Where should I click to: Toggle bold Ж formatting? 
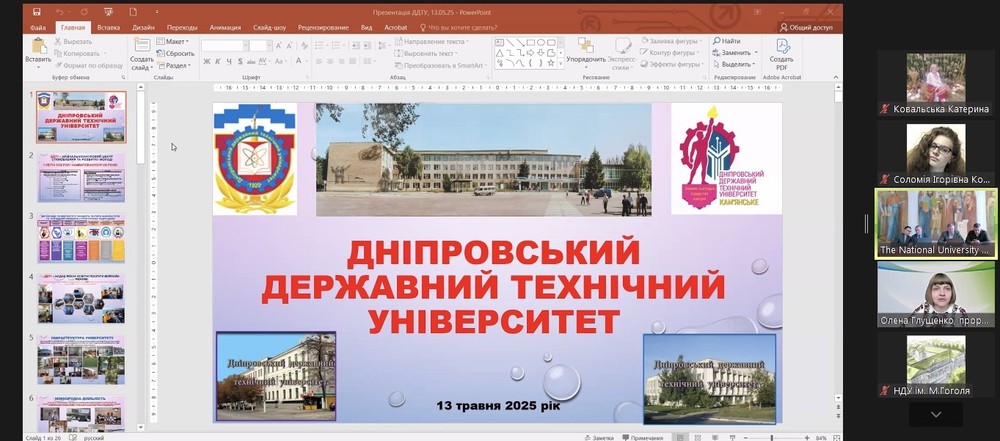pyautogui.click(x=207, y=61)
